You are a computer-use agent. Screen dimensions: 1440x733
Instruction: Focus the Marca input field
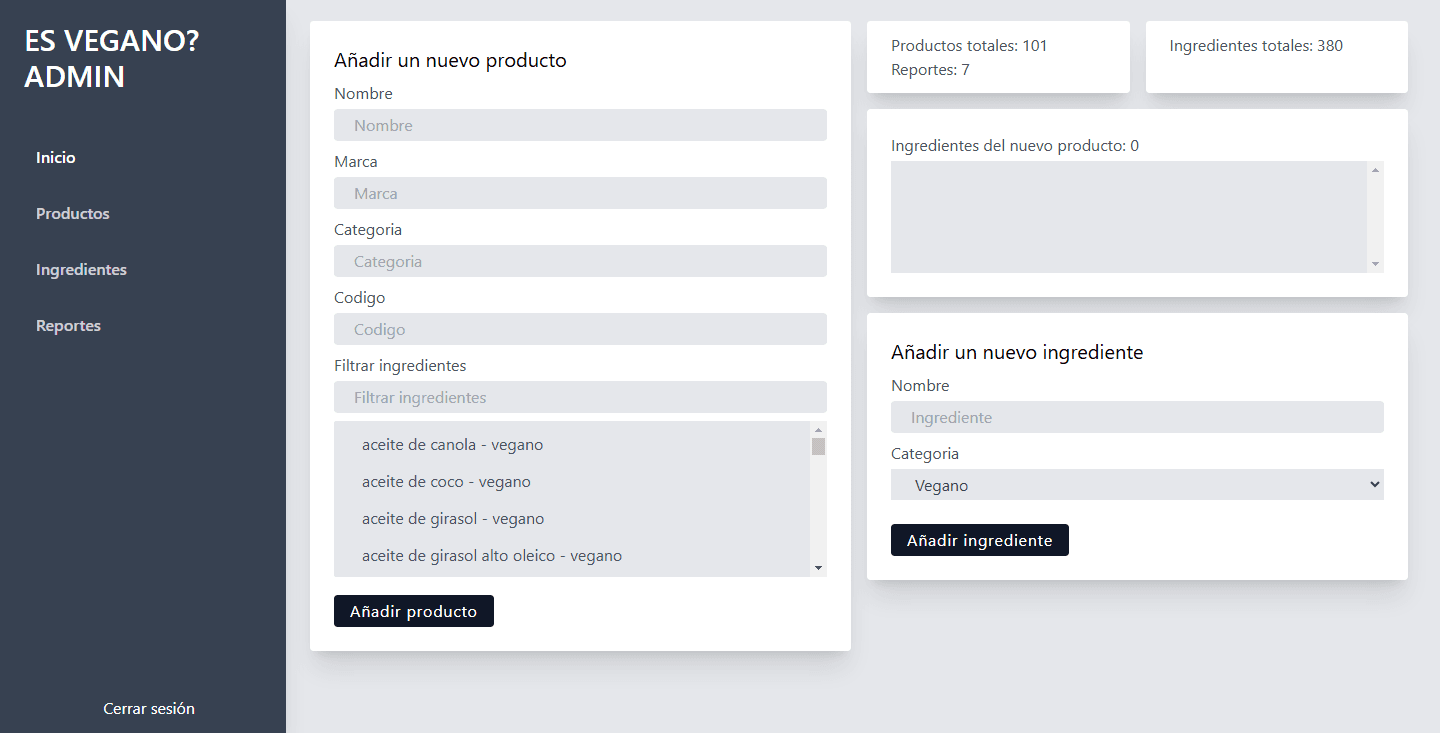coord(580,193)
